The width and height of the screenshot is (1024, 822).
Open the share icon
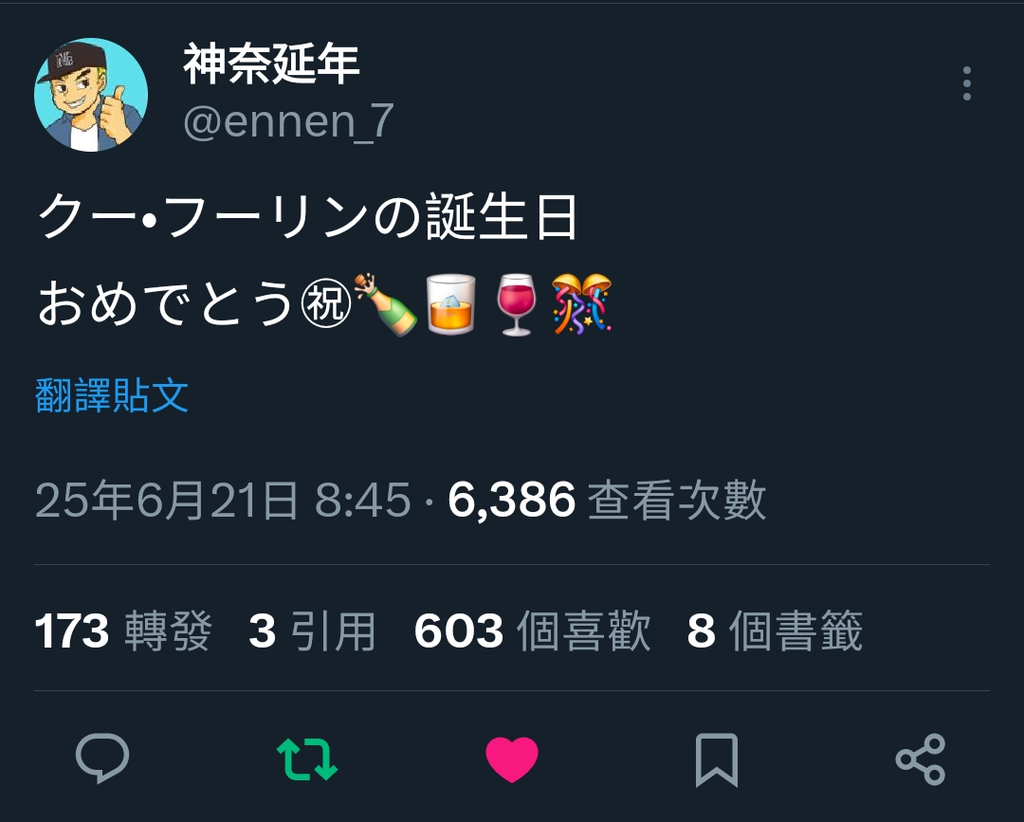pos(921,759)
